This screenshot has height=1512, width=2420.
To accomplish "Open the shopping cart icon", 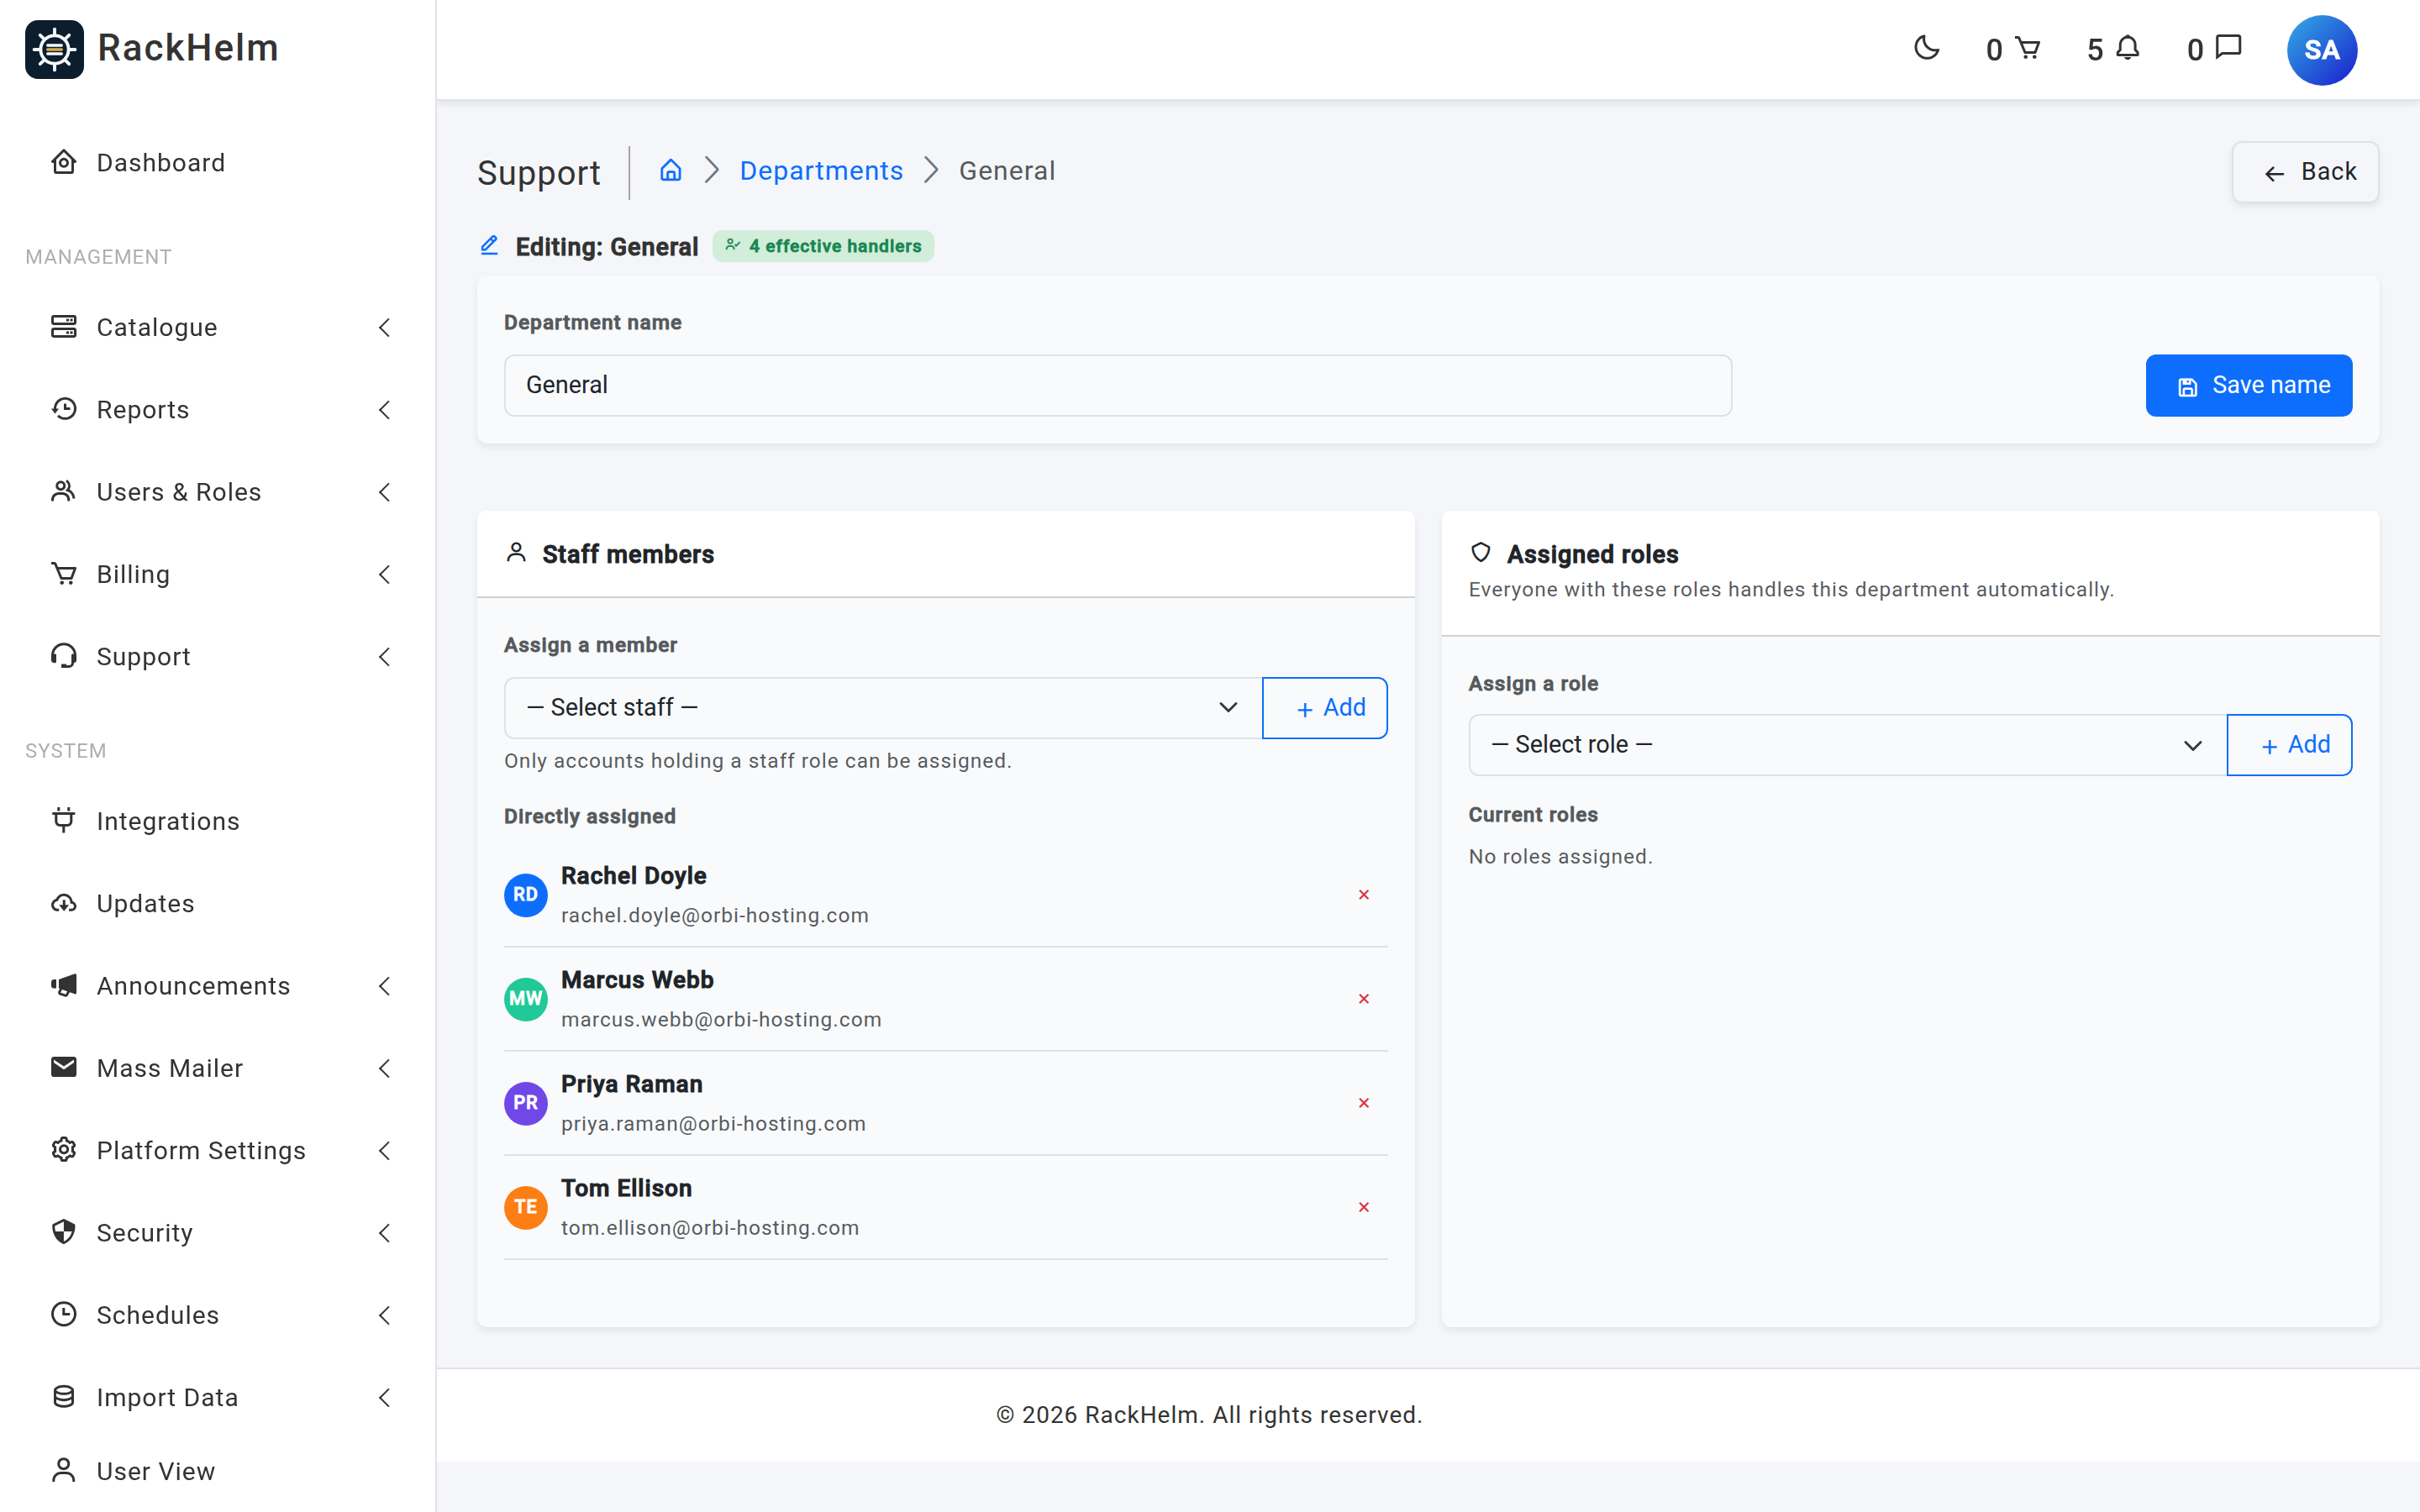I will pyautogui.click(x=2027, y=48).
